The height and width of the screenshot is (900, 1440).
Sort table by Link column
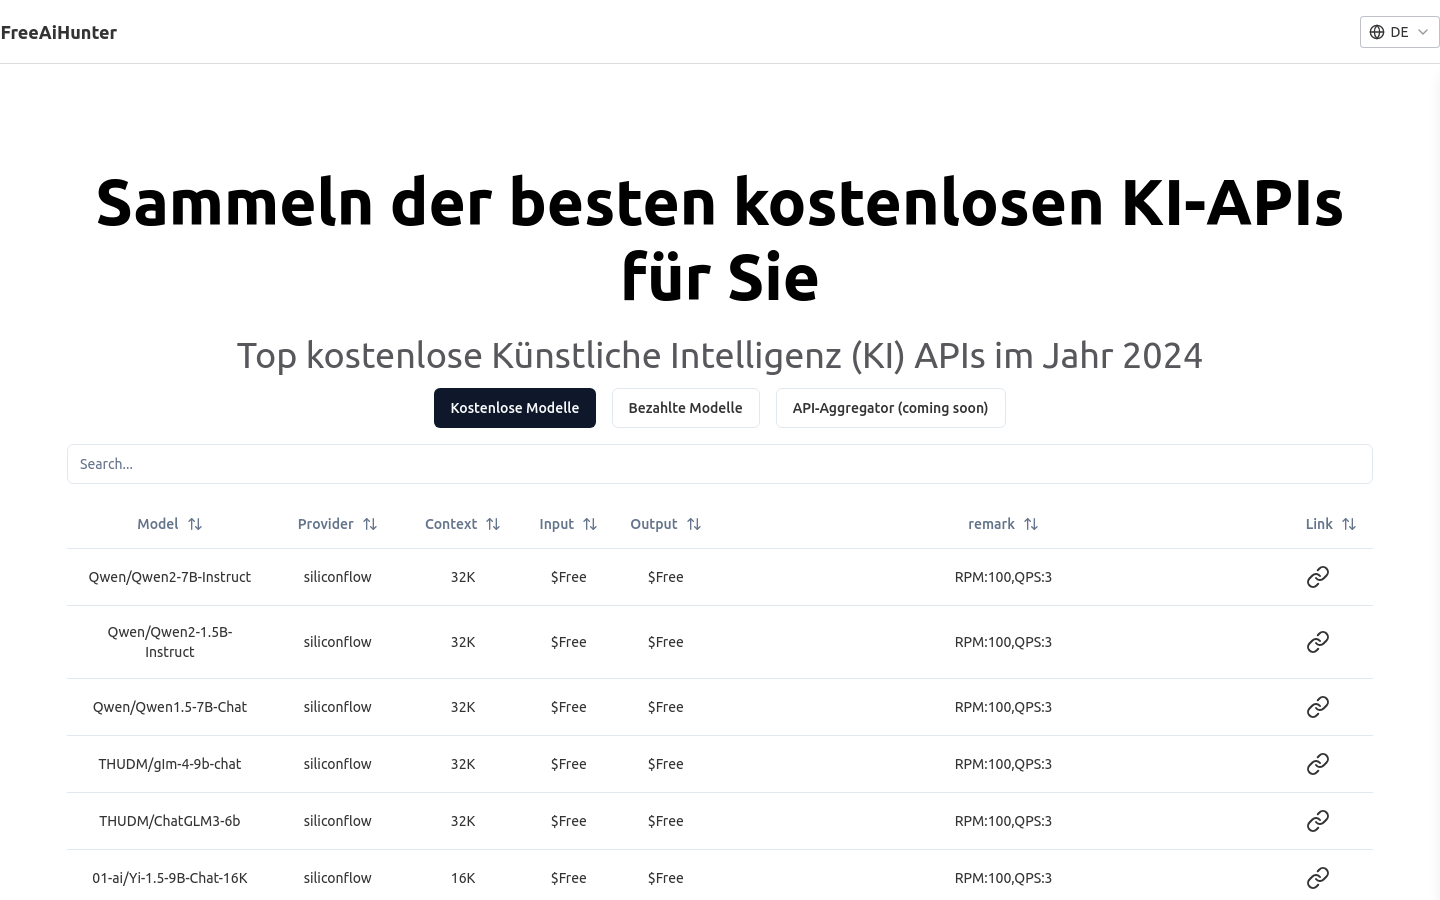tap(1331, 524)
